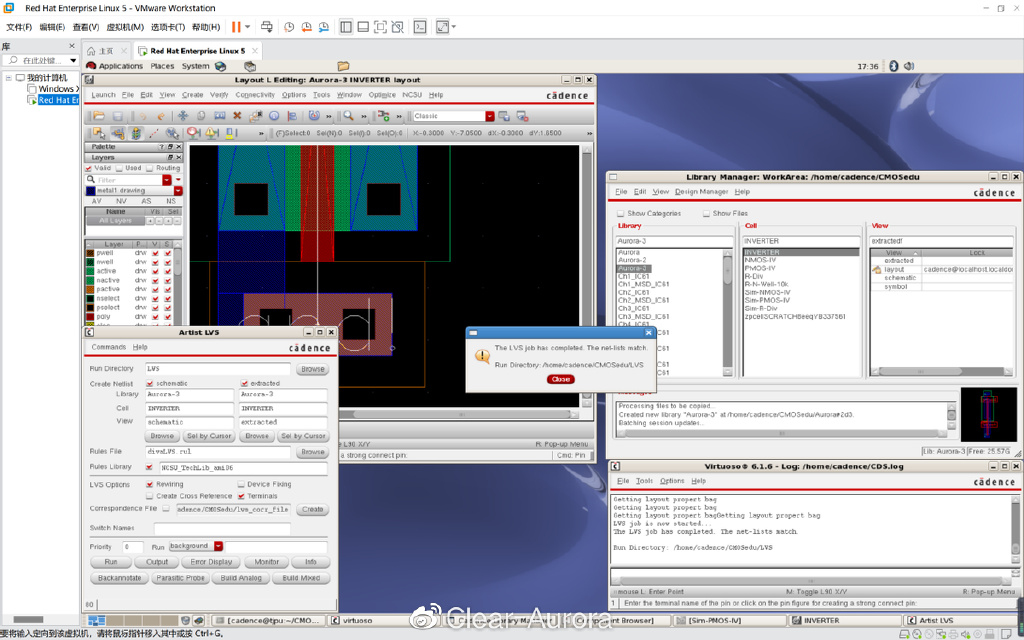
Task: Click the Undo arrow icon in layout toolbar
Action: (x=143, y=116)
